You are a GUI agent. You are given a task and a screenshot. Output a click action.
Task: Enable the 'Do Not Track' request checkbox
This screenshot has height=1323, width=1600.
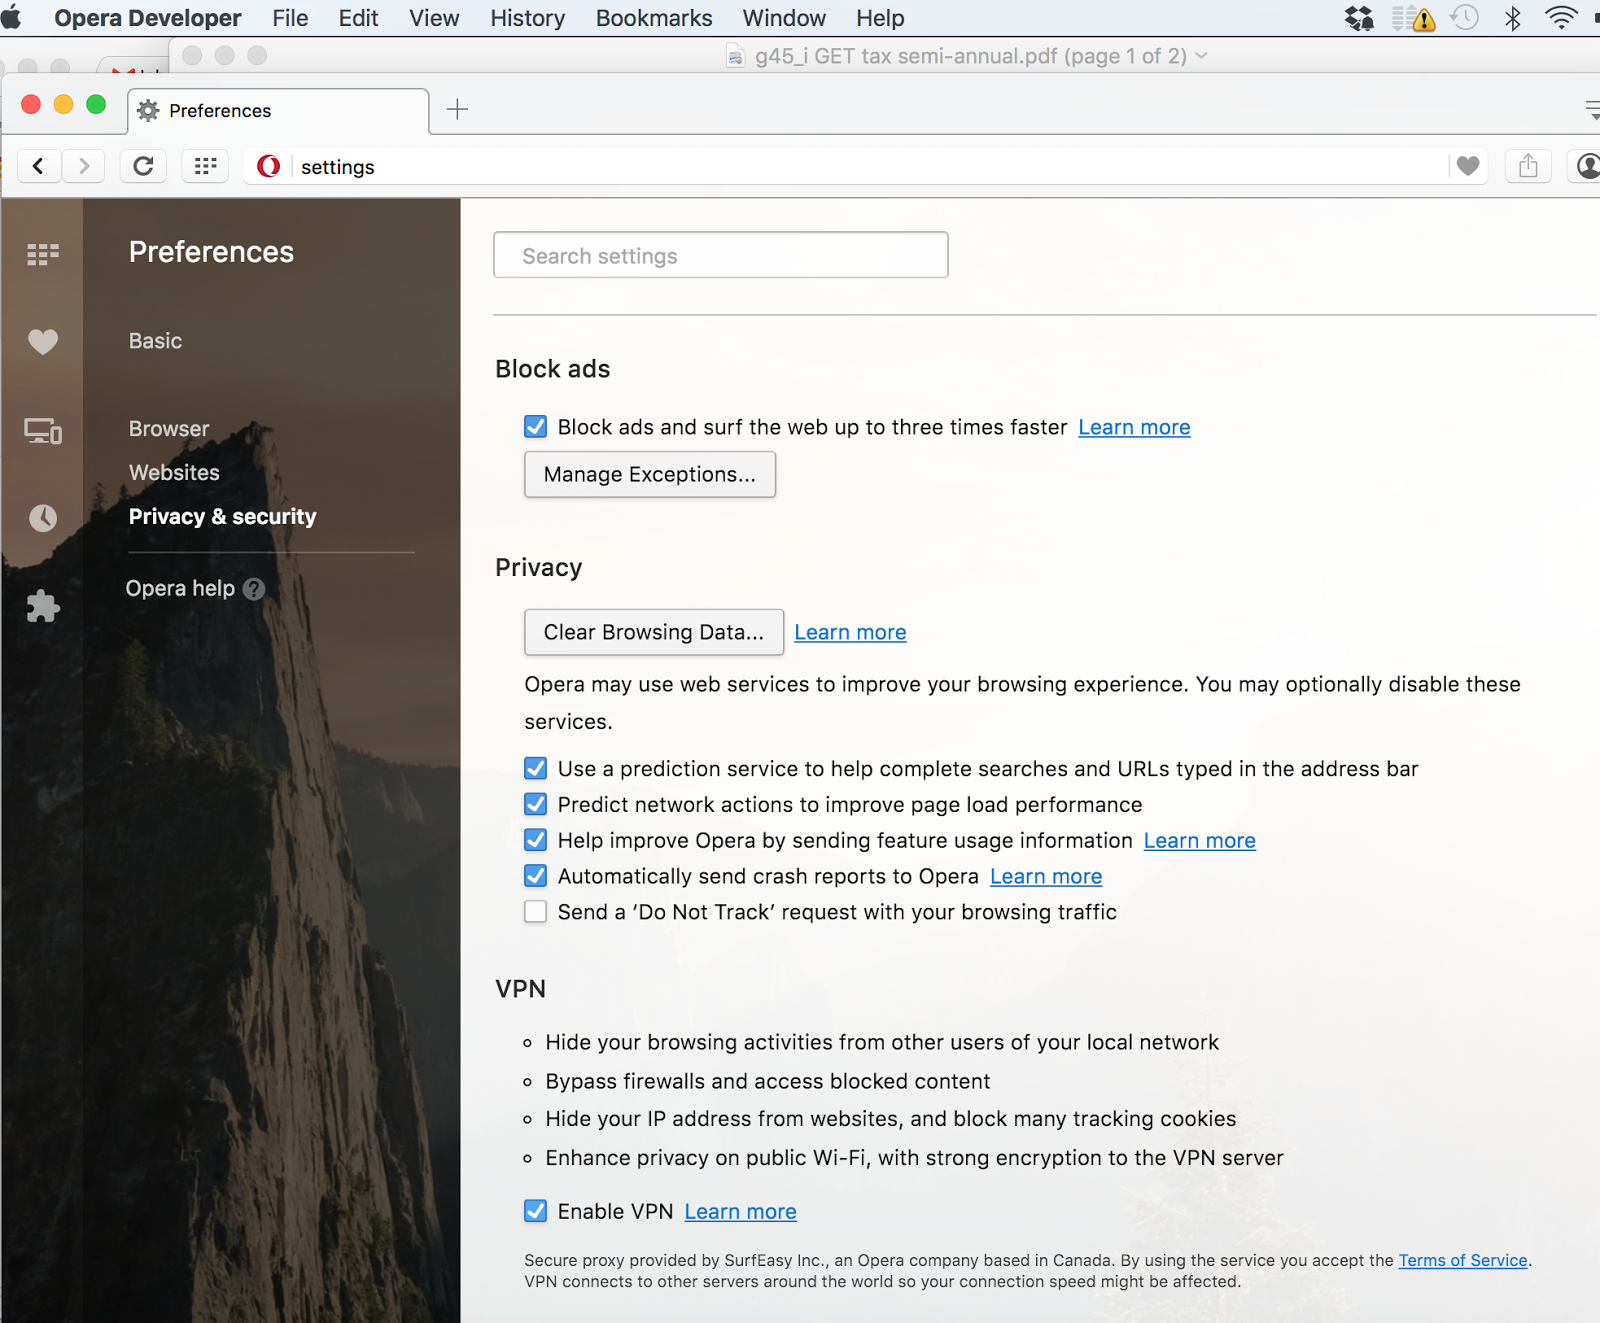[x=536, y=912]
